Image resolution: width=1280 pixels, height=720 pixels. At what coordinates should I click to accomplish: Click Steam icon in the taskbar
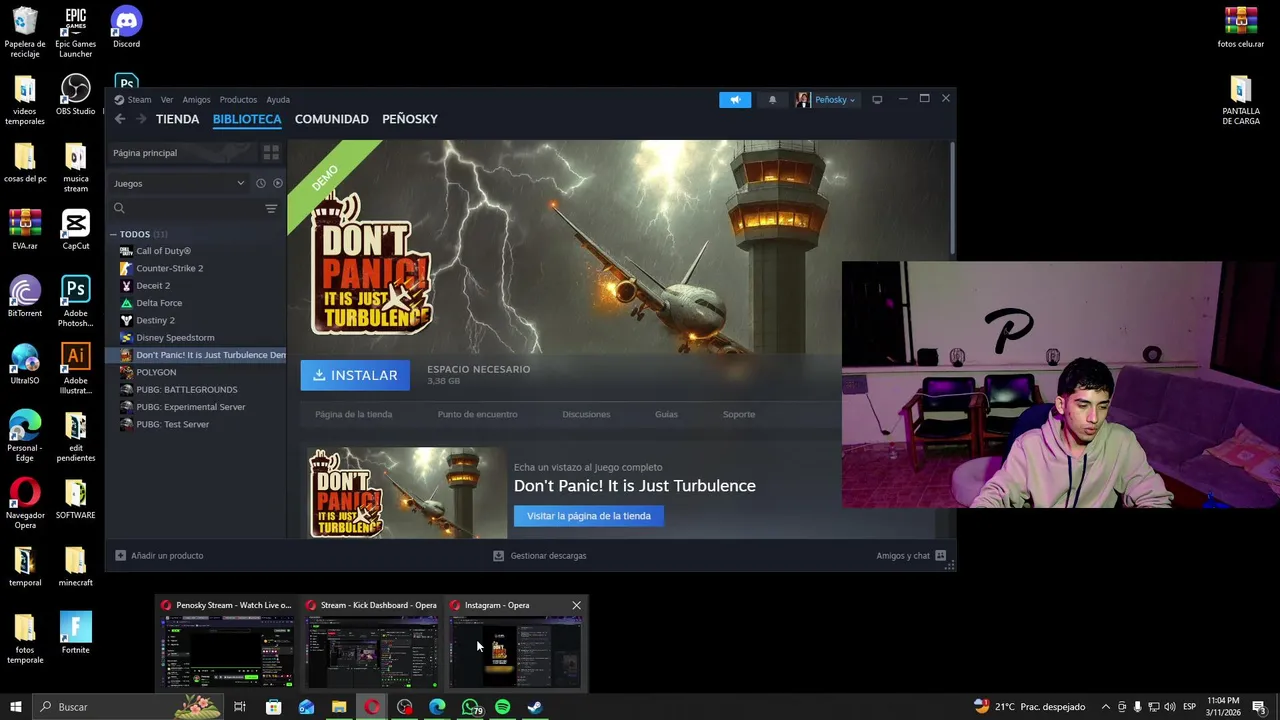point(535,707)
